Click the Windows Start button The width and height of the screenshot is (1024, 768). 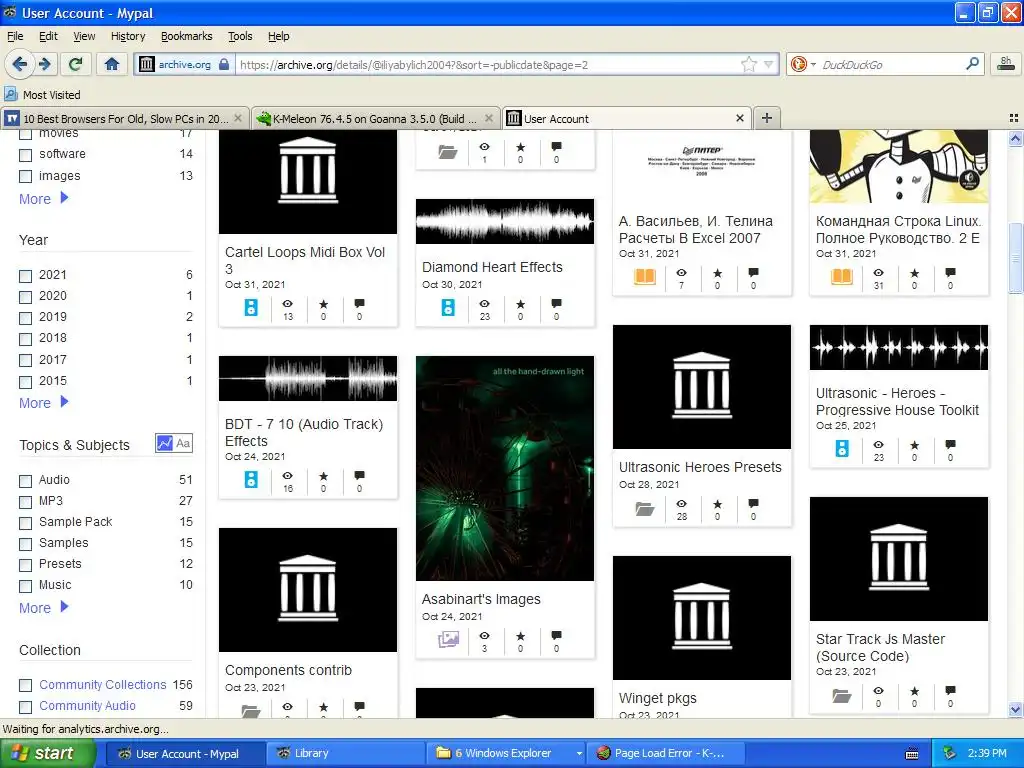coord(48,753)
